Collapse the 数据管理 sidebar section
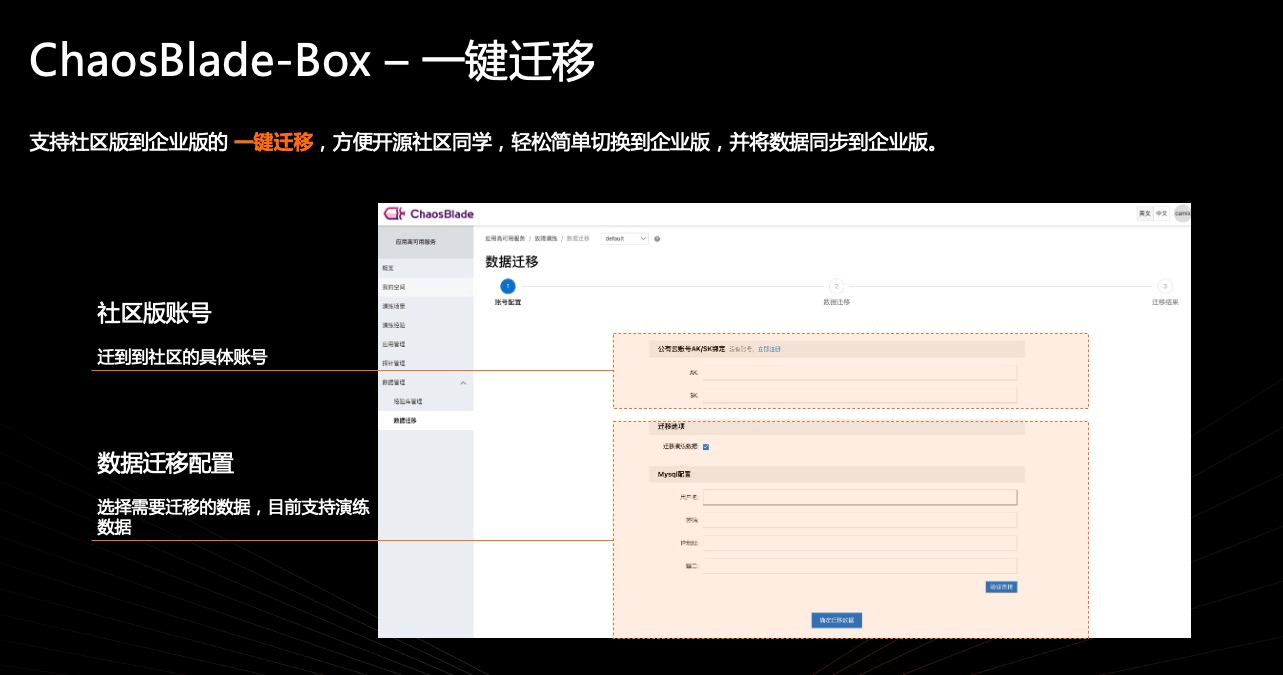This screenshot has width=1283, height=675. [462, 383]
